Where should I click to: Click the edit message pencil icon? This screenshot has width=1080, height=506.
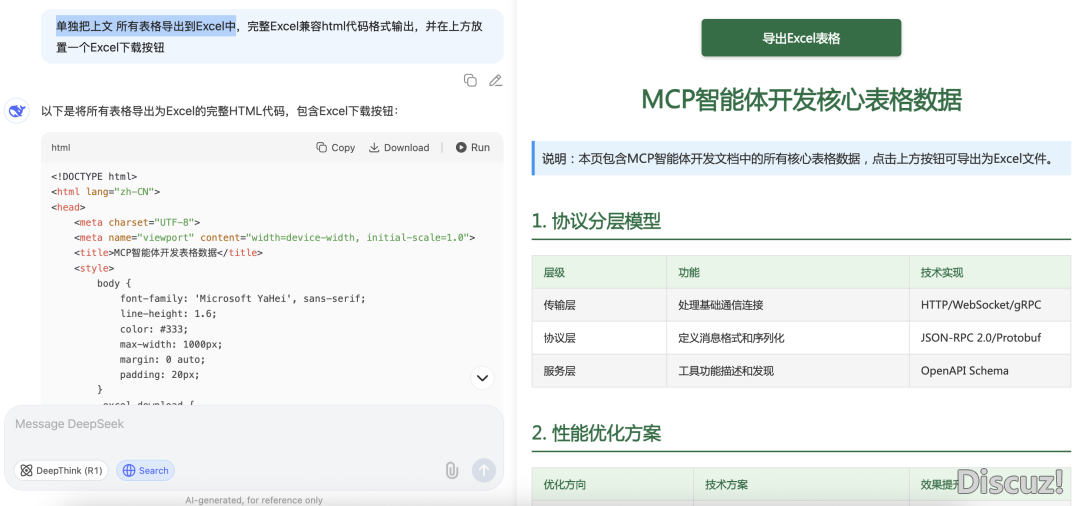click(x=495, y=81)
